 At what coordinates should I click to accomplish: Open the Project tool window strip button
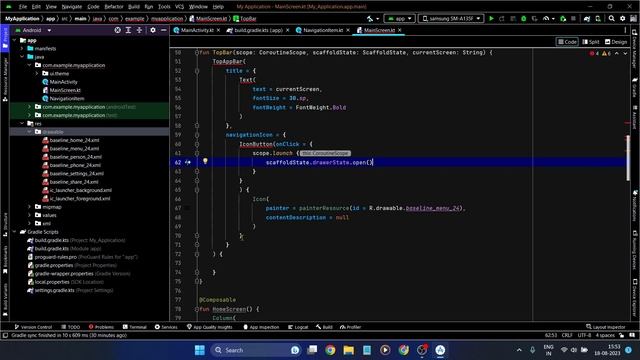coord(5,38)
